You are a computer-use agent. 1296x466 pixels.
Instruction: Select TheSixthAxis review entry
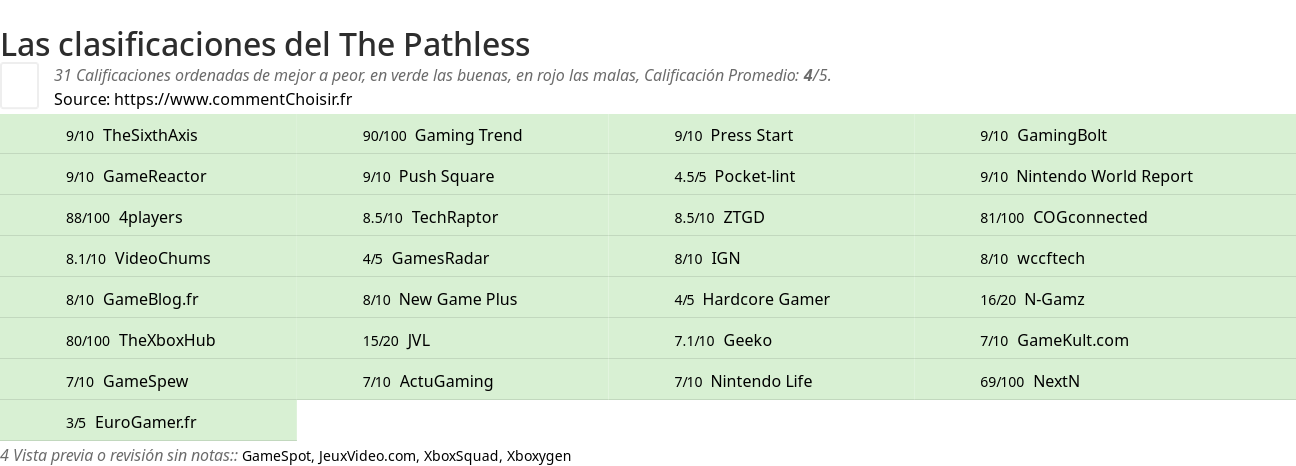150,135
